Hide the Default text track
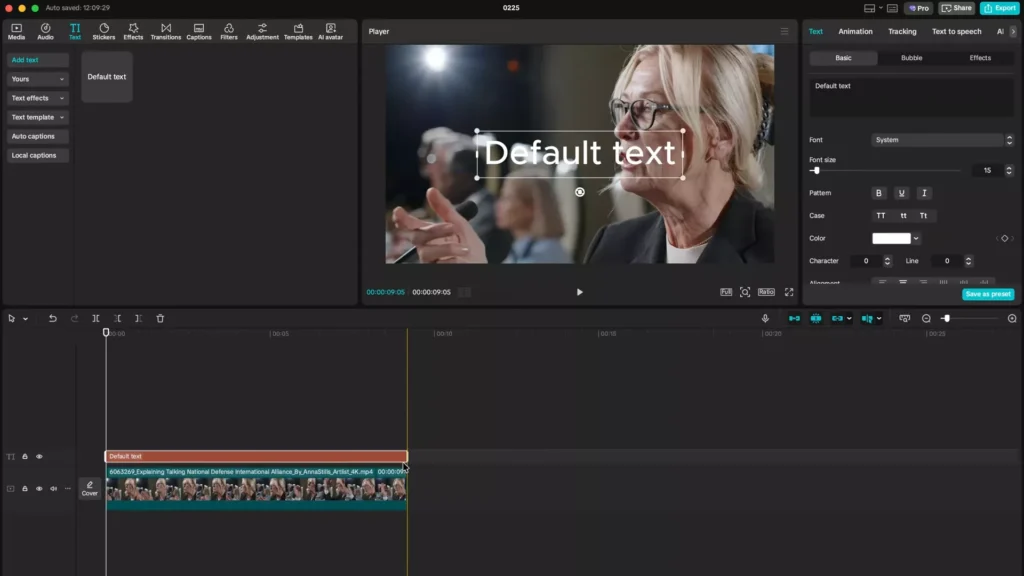Image resolution: width=1024 pixels, height=576 pixels. (38, 456)
